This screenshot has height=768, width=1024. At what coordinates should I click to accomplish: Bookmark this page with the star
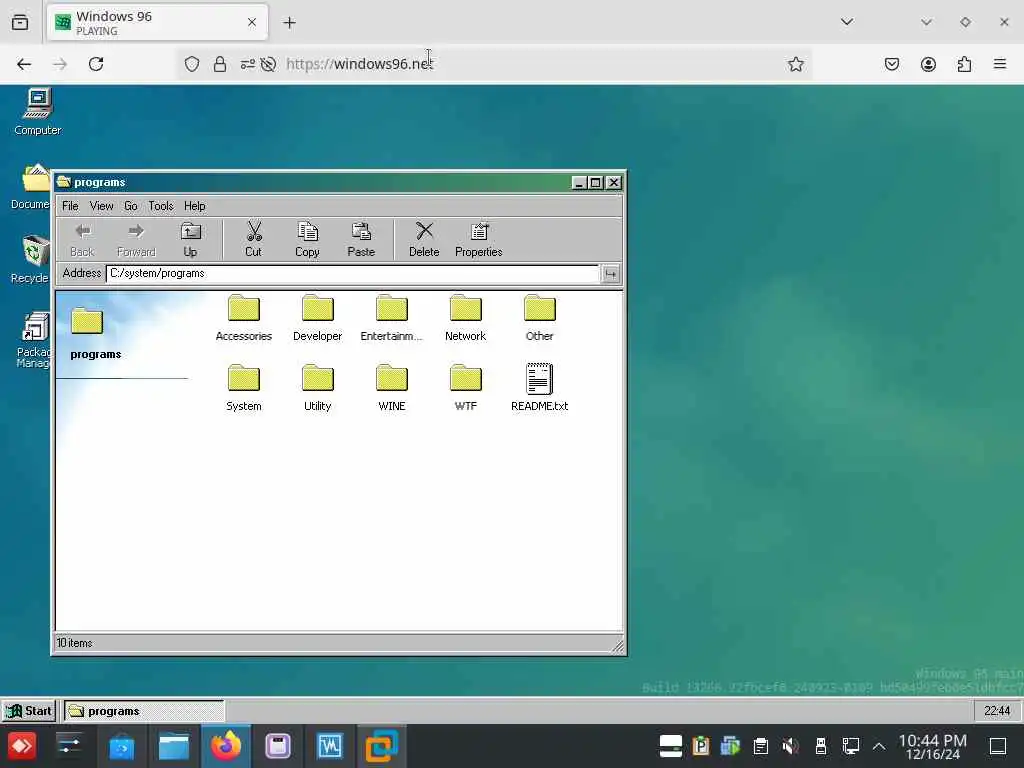click(x=795, y=64)
